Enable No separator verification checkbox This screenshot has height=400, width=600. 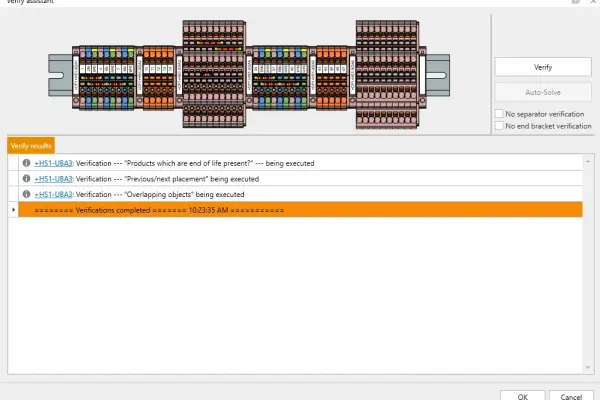tap(499, 114)
